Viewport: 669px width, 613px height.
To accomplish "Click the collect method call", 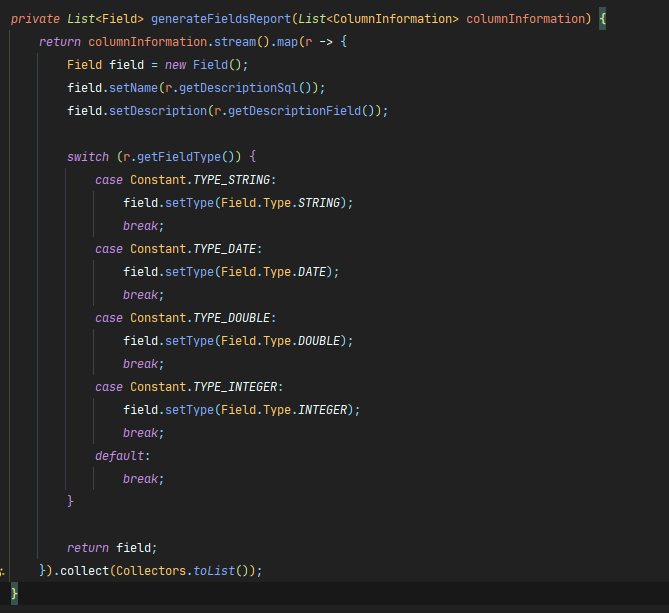I will click(x=84, y=571).
